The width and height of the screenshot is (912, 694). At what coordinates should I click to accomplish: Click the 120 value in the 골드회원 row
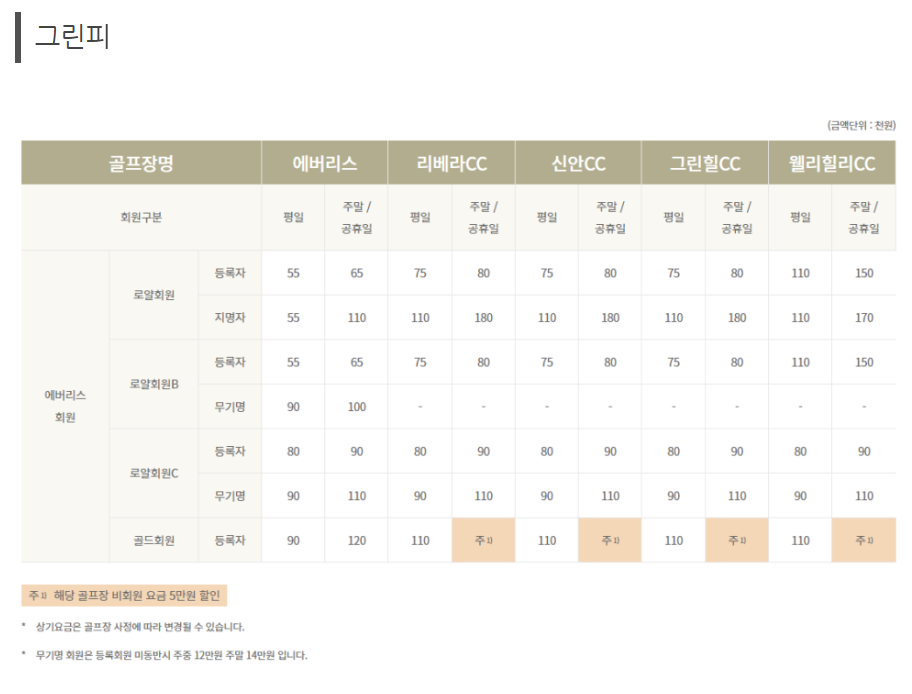click(357, 540)
